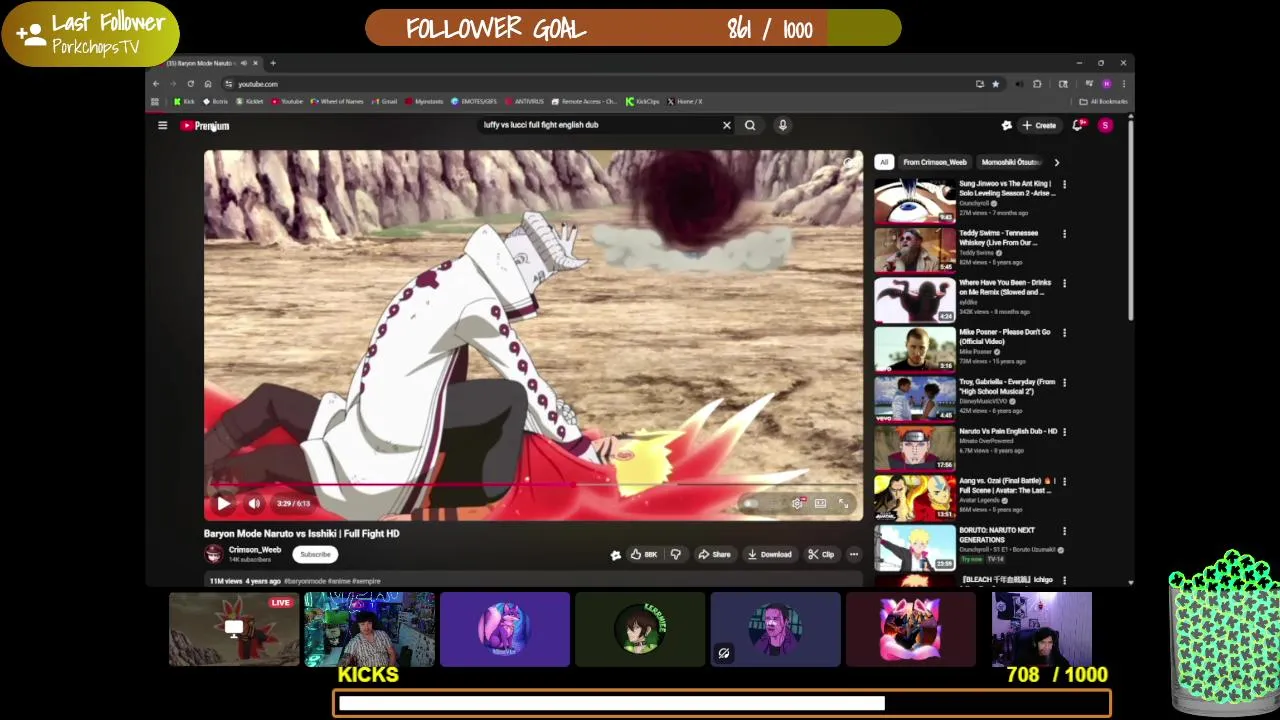This screenshot has width=1280, height=720.
Task: Open options for Sung Jinwoo video
Action: point(1064,184)
